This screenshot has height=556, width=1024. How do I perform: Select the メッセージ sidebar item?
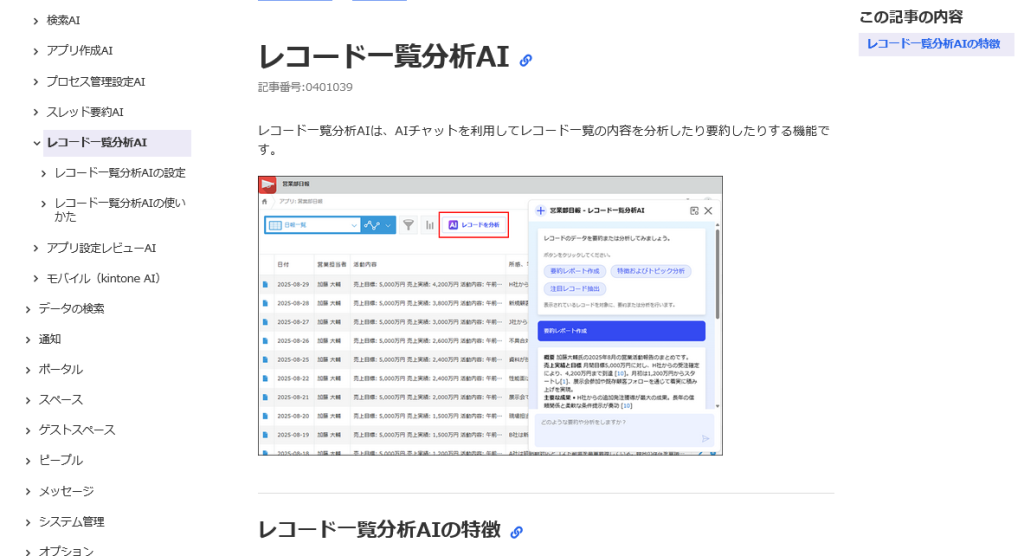(x=66, y=491)
